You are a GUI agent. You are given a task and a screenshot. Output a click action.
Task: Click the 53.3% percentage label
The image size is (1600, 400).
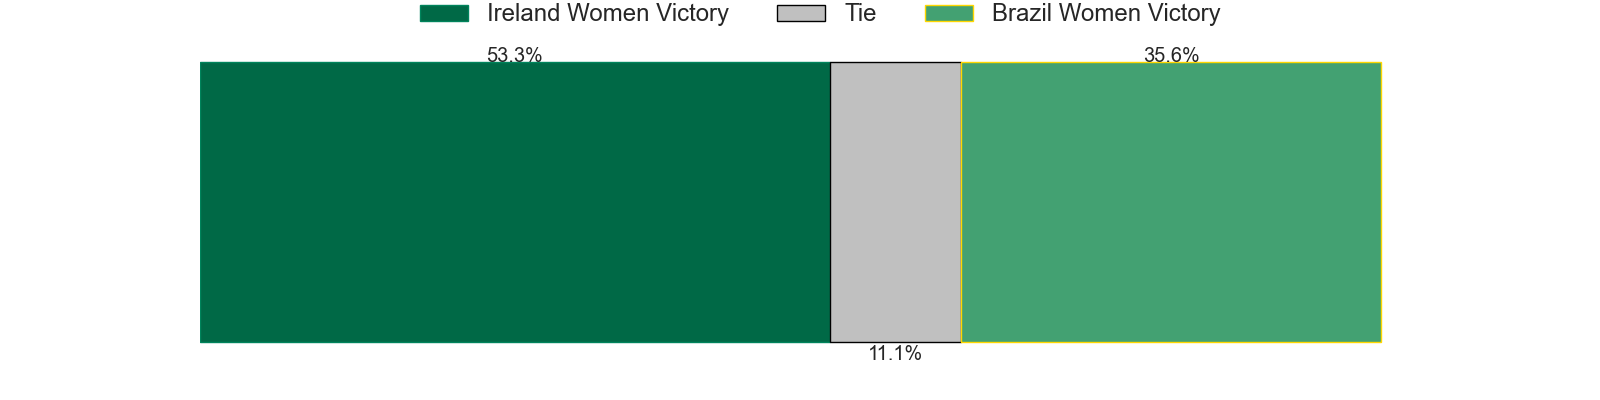click(x=514, y=55)
